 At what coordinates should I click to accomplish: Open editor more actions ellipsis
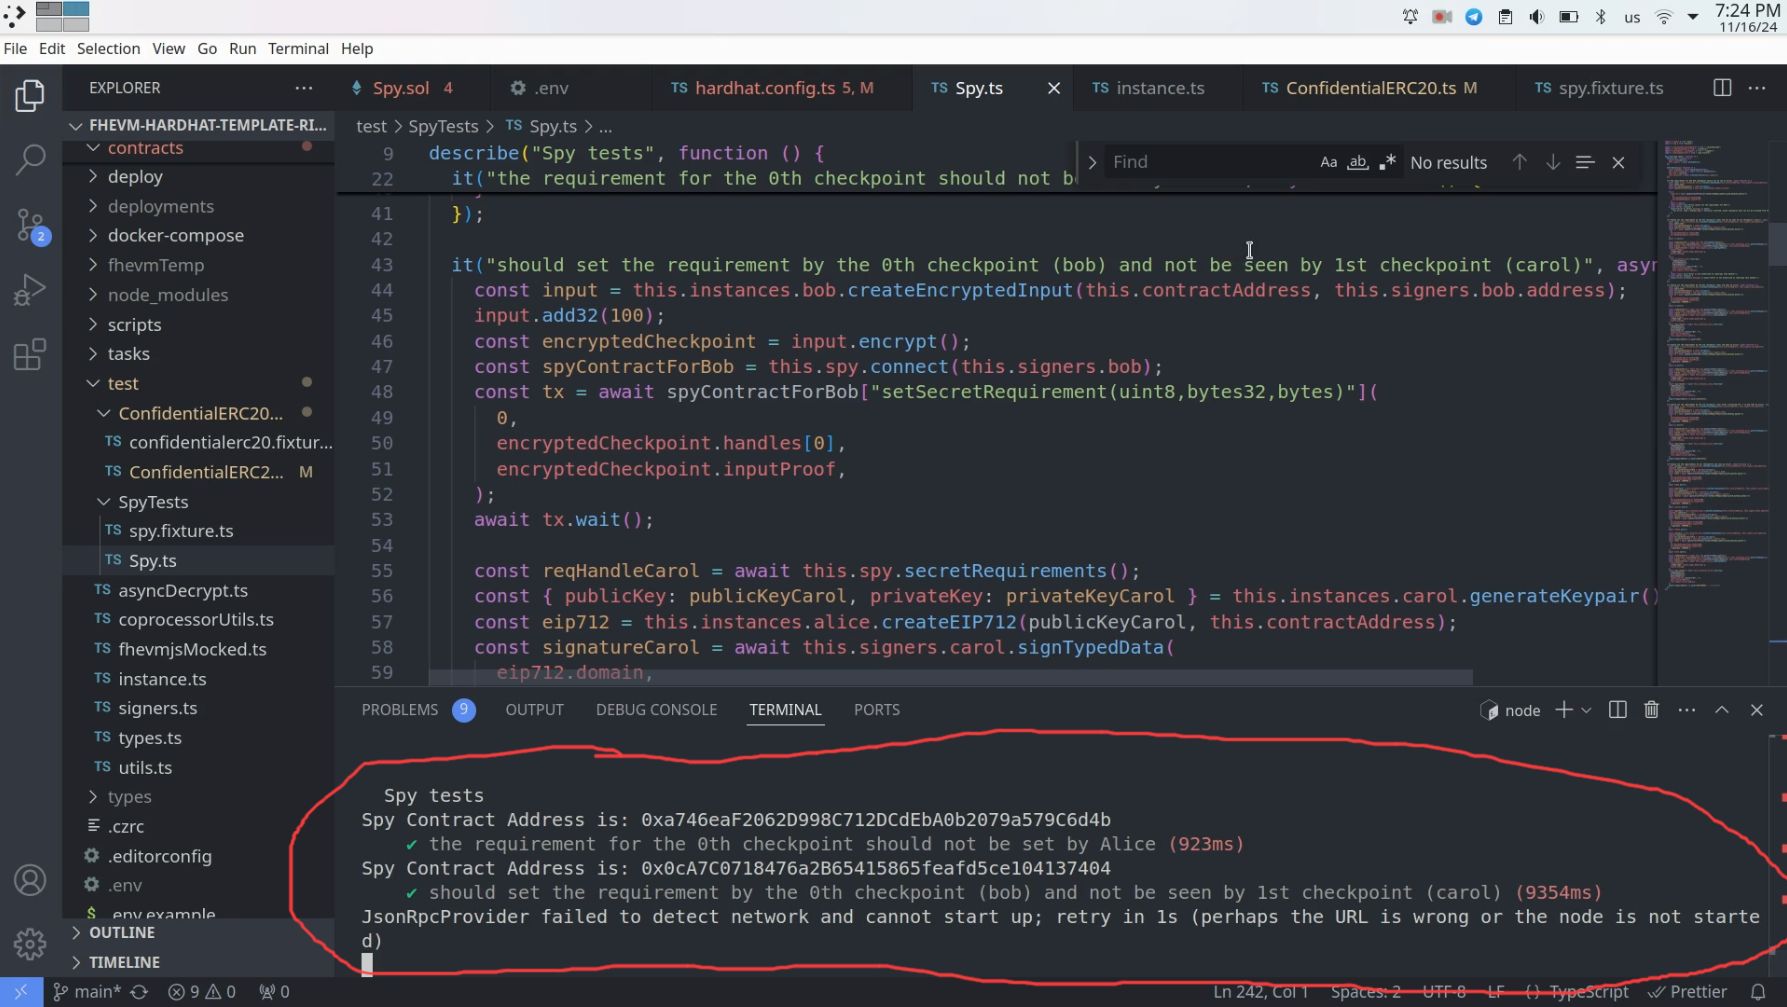pyautogui.click(x=1757, y=88)
